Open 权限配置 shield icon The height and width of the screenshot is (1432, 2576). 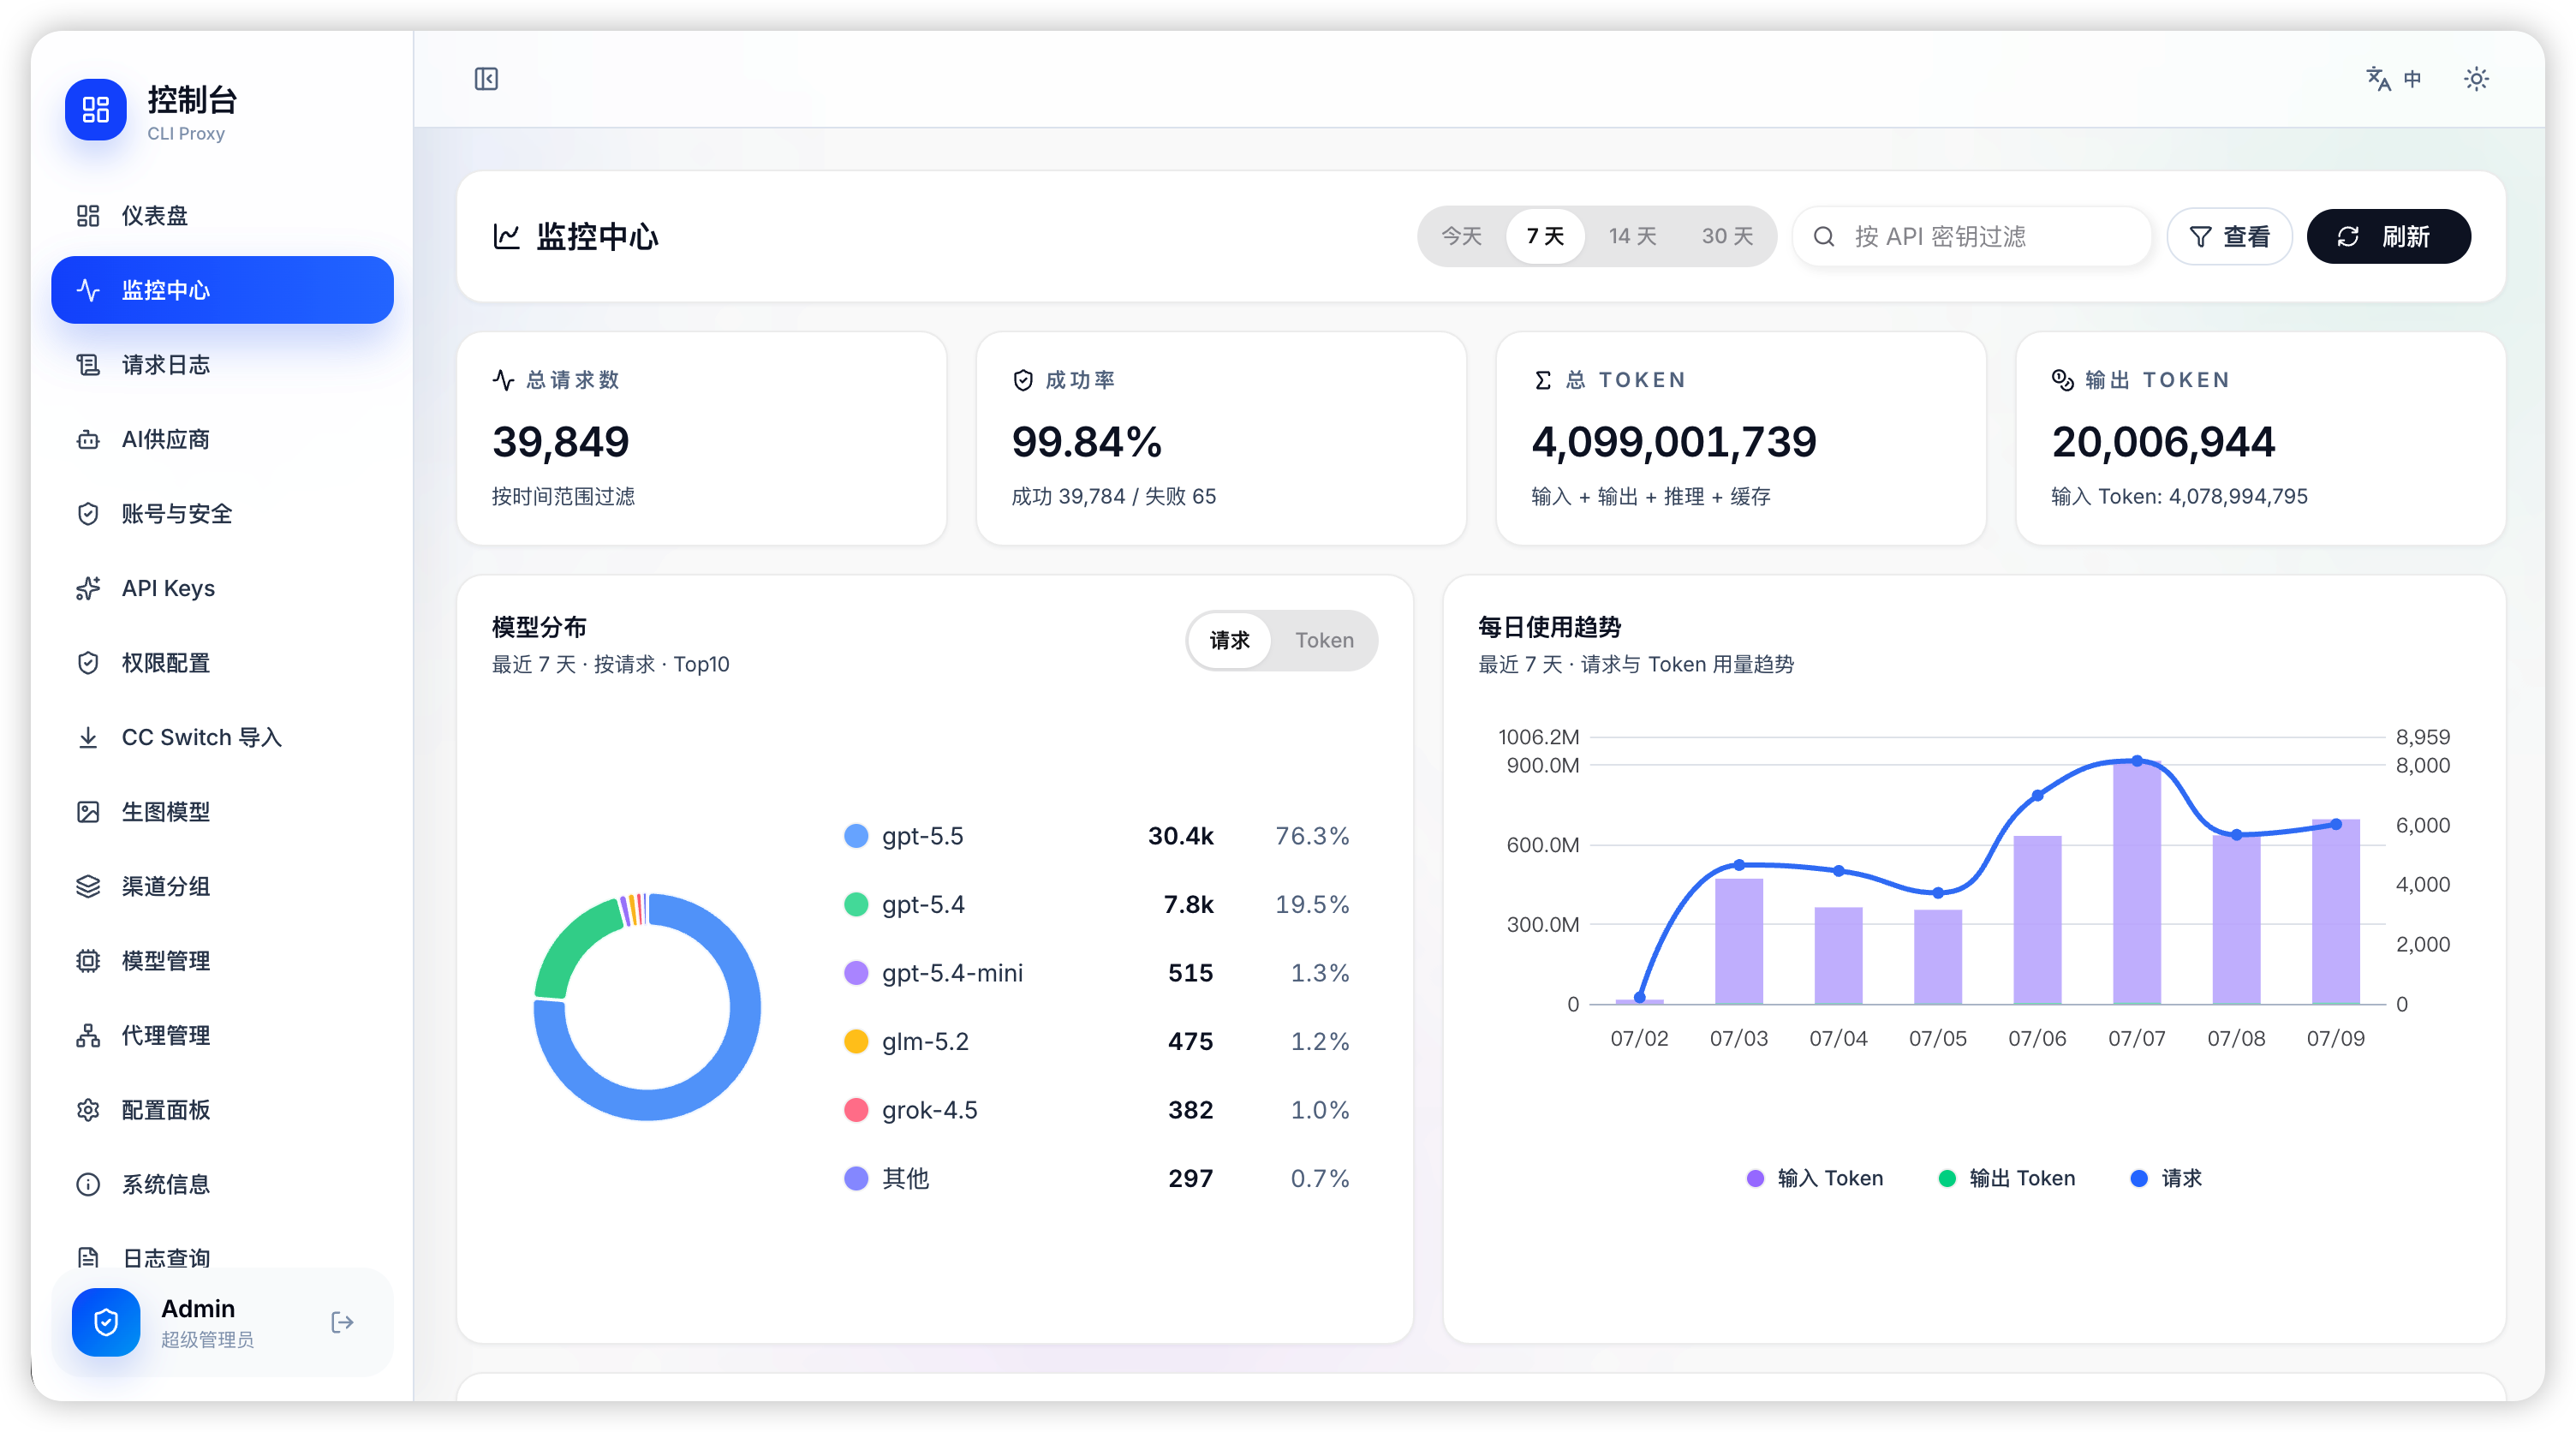(x=88, y=663)
